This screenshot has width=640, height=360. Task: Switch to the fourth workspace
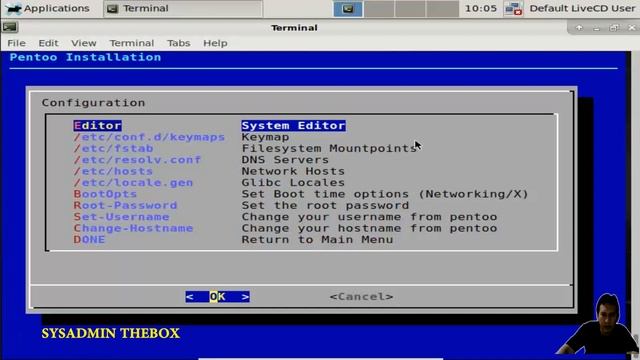[x=442, y=9]
